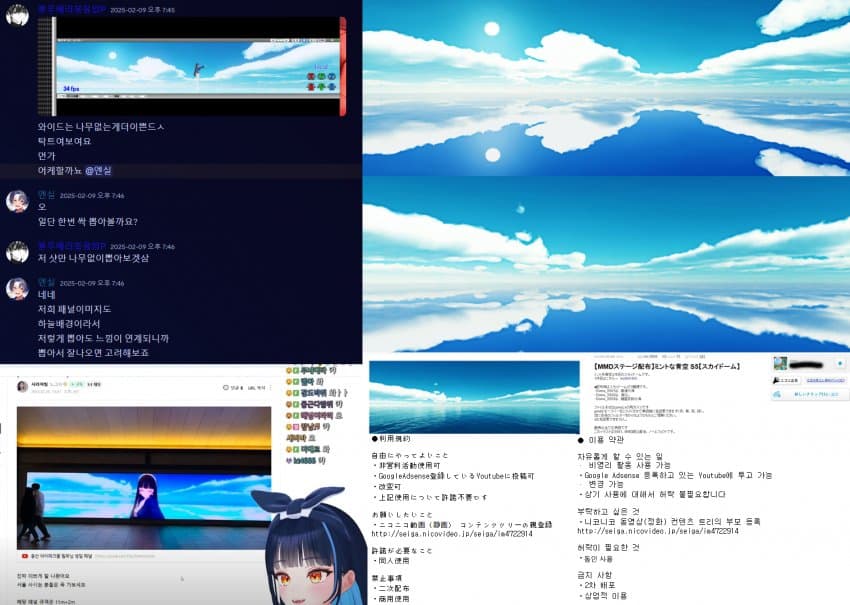
Task: Select the text '2차 배포'
Action: pos(600,585)
